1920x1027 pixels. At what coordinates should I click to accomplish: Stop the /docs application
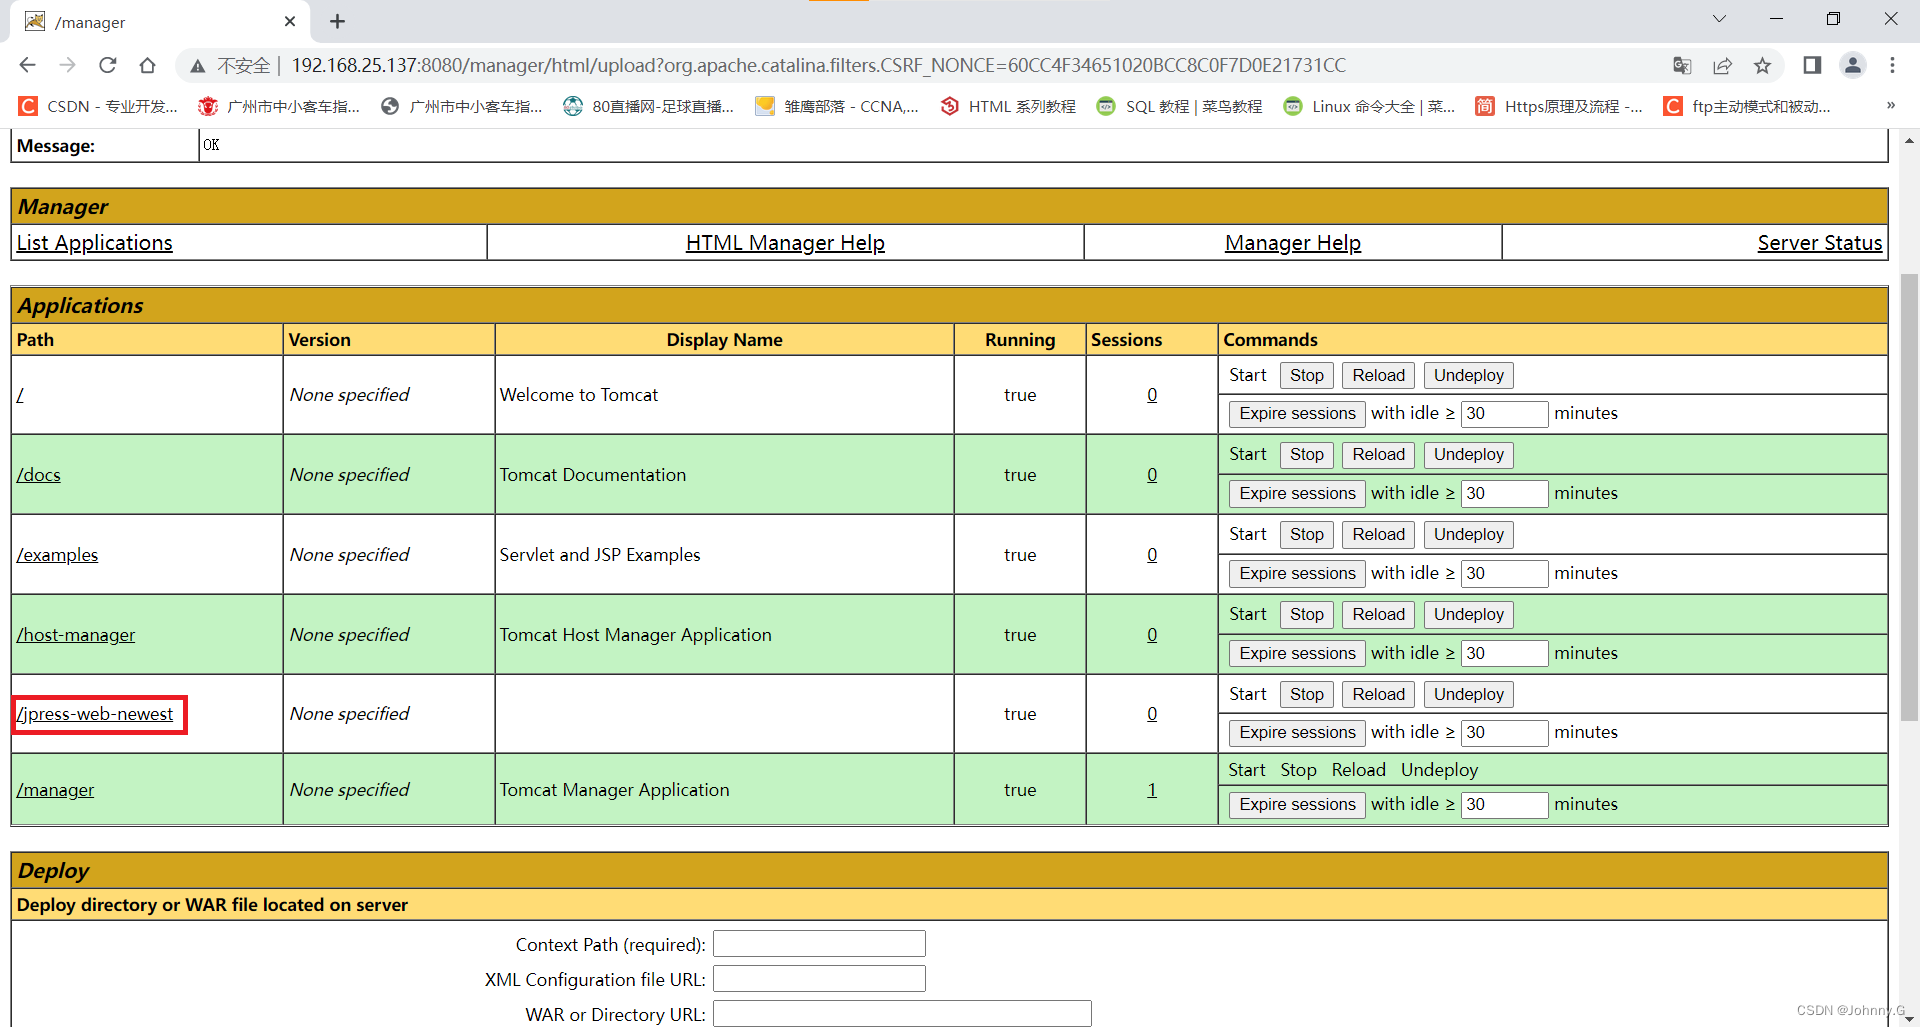pos(1306,454)
